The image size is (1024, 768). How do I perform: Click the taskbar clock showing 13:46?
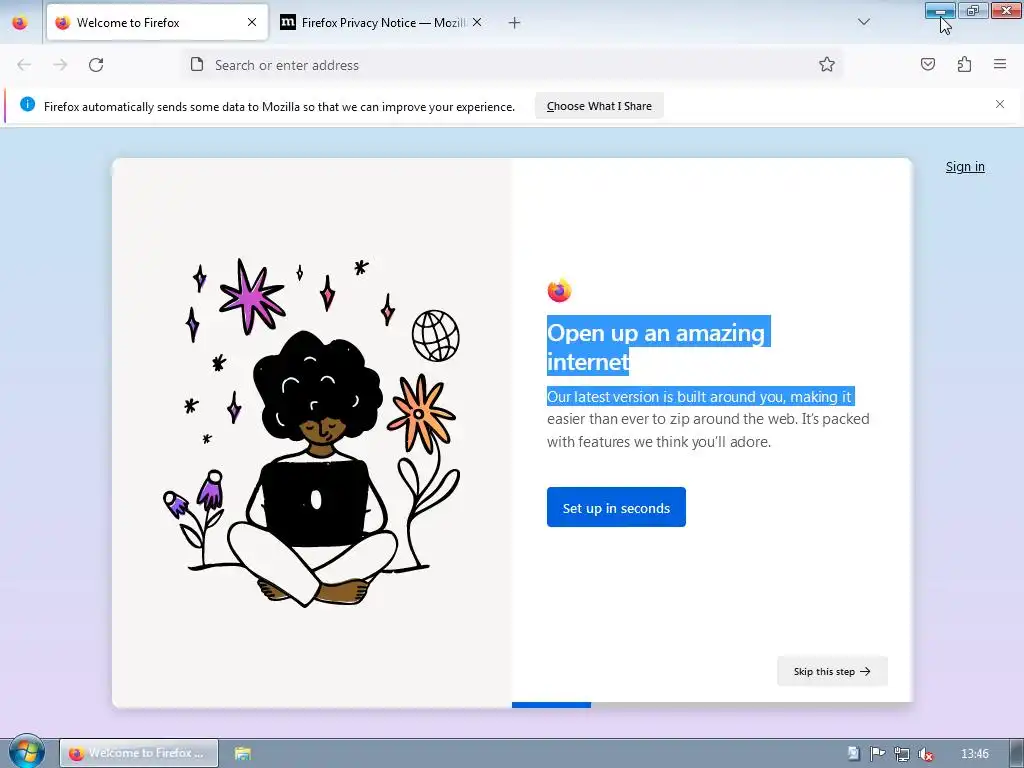point(974,754)
